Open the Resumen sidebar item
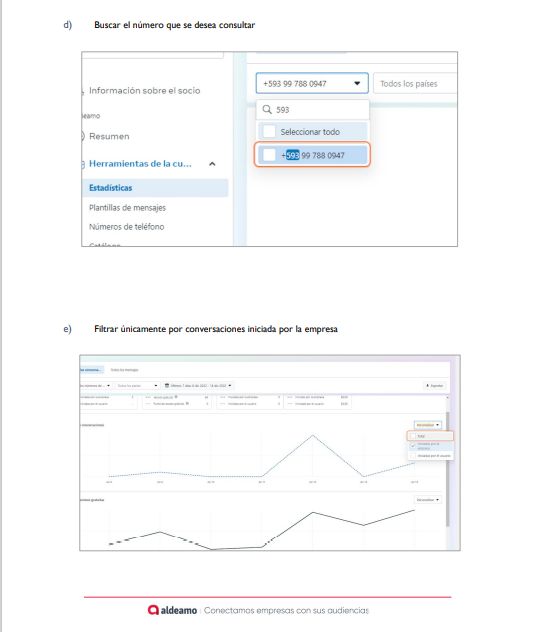536x632 pixels. click(x=109, y=136)
